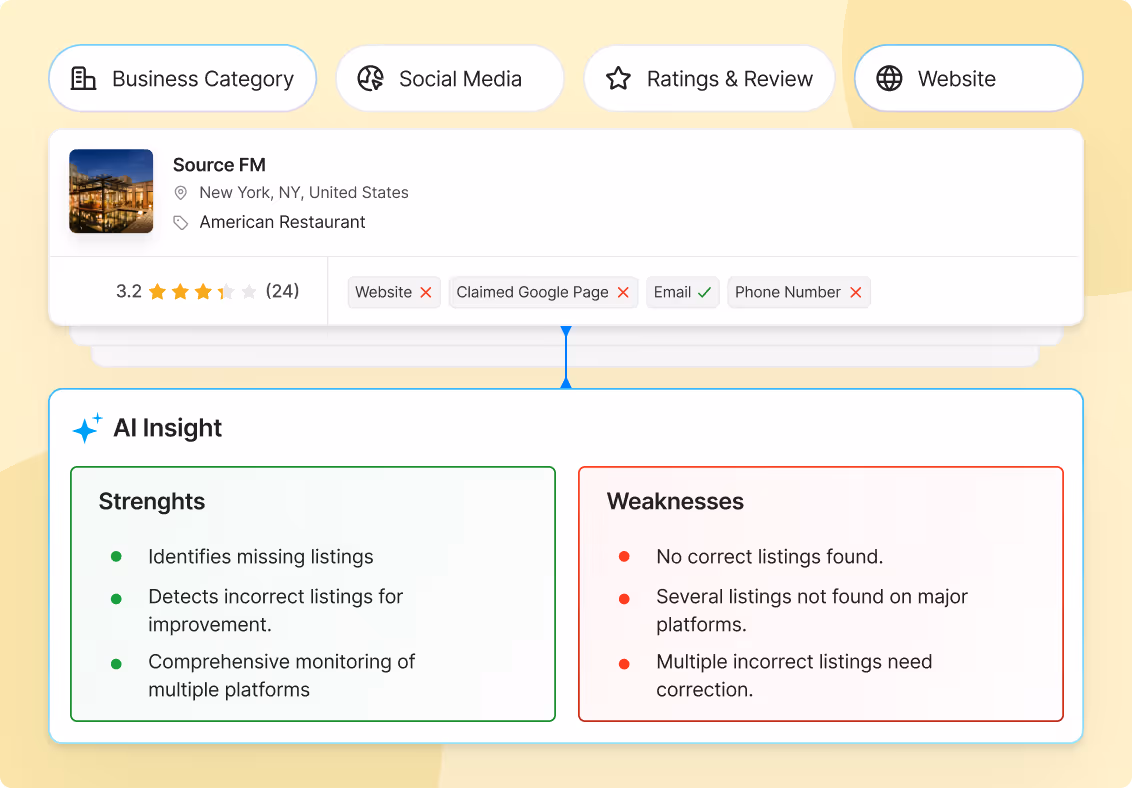Click the star icon in Ratings & Review

(619, 78)
